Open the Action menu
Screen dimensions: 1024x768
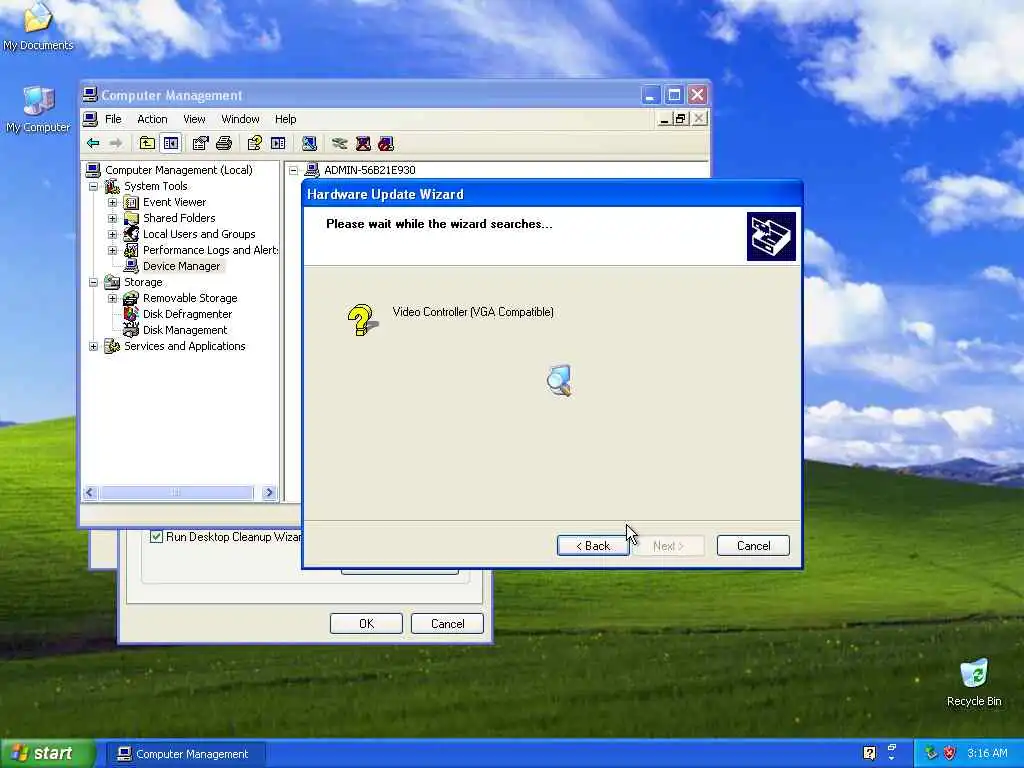[x=152, y=119]
